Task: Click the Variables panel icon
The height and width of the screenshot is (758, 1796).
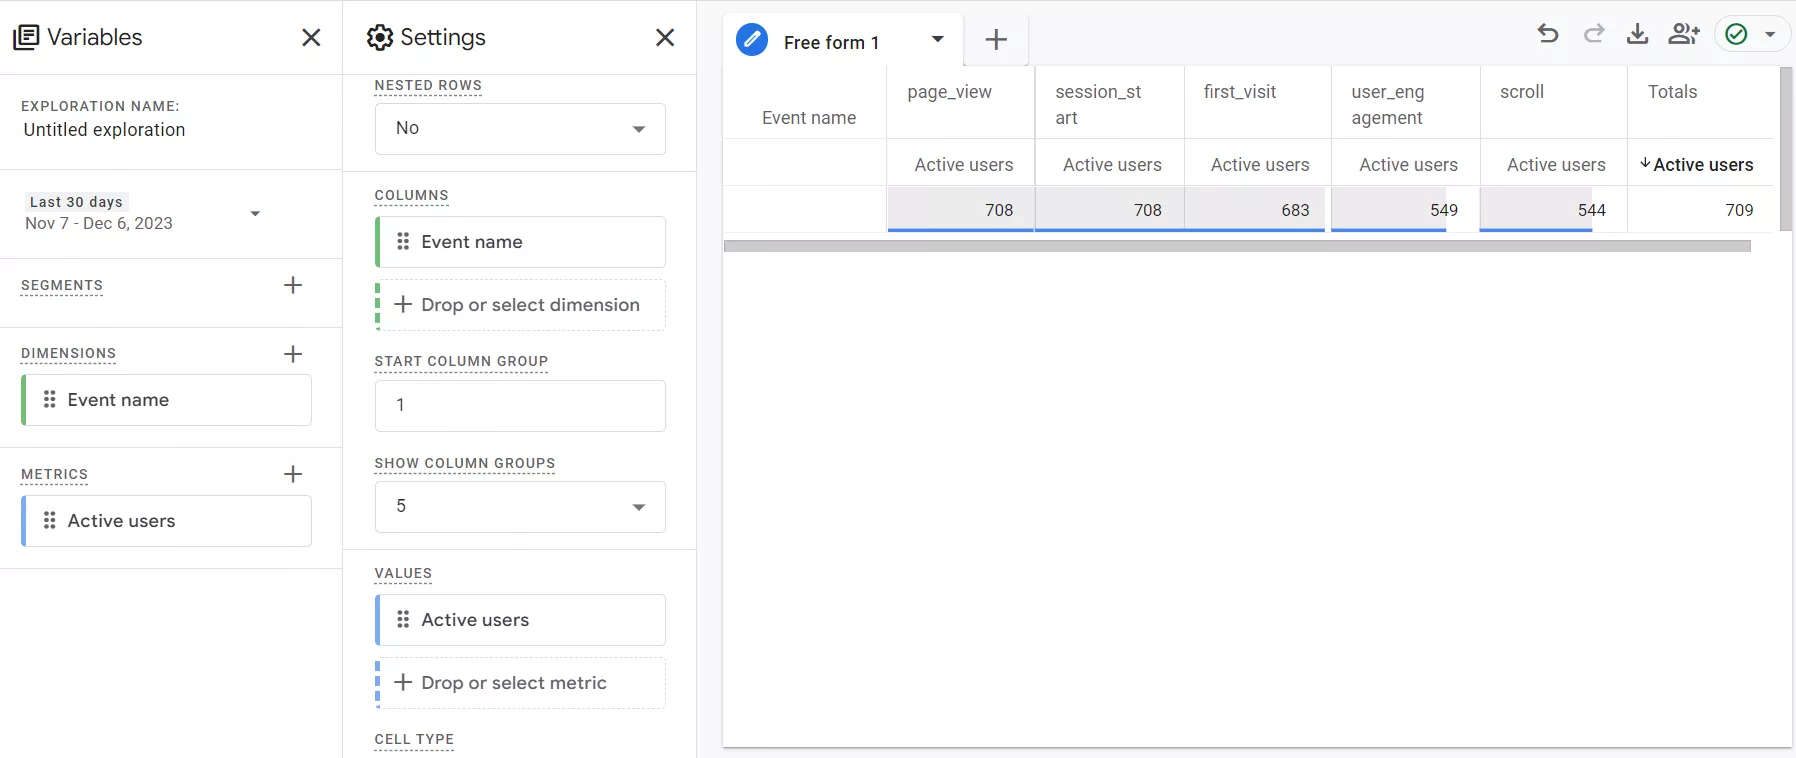Action: click(26, 38)
